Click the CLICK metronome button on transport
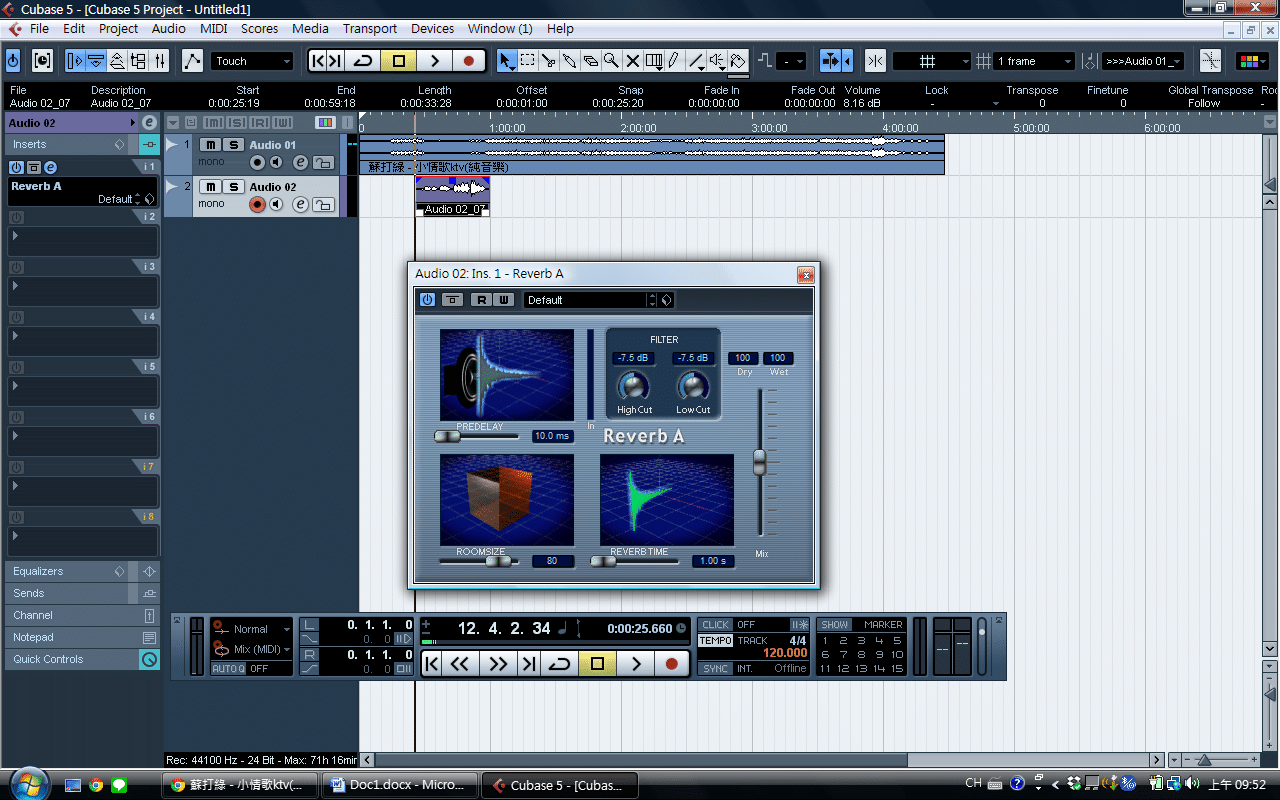Viewport: 1280px width, 800px height. point(715,625)
